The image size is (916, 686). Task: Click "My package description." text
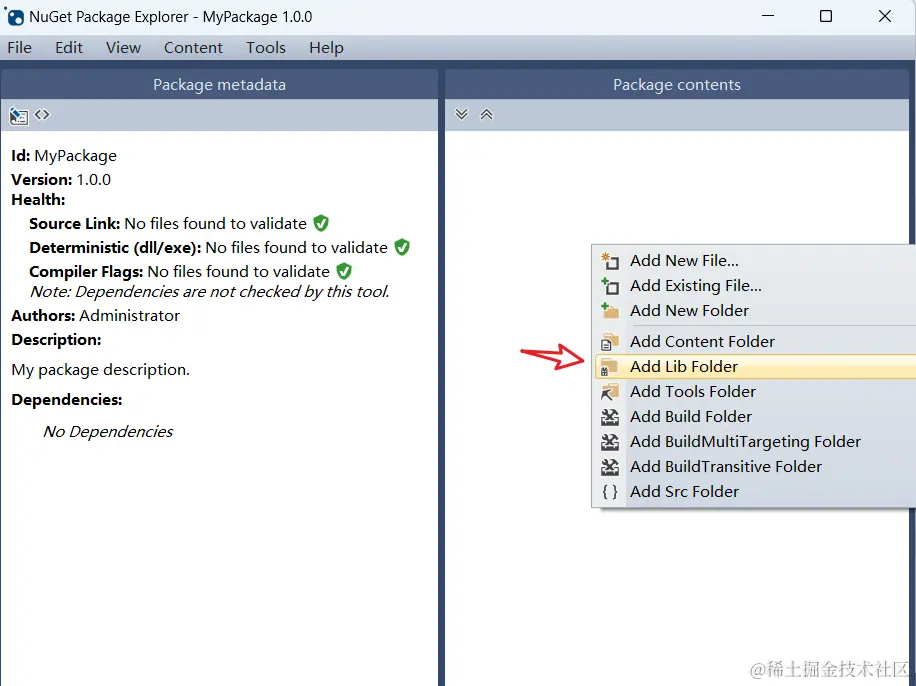pyautogui.click(x=100, y=370)
